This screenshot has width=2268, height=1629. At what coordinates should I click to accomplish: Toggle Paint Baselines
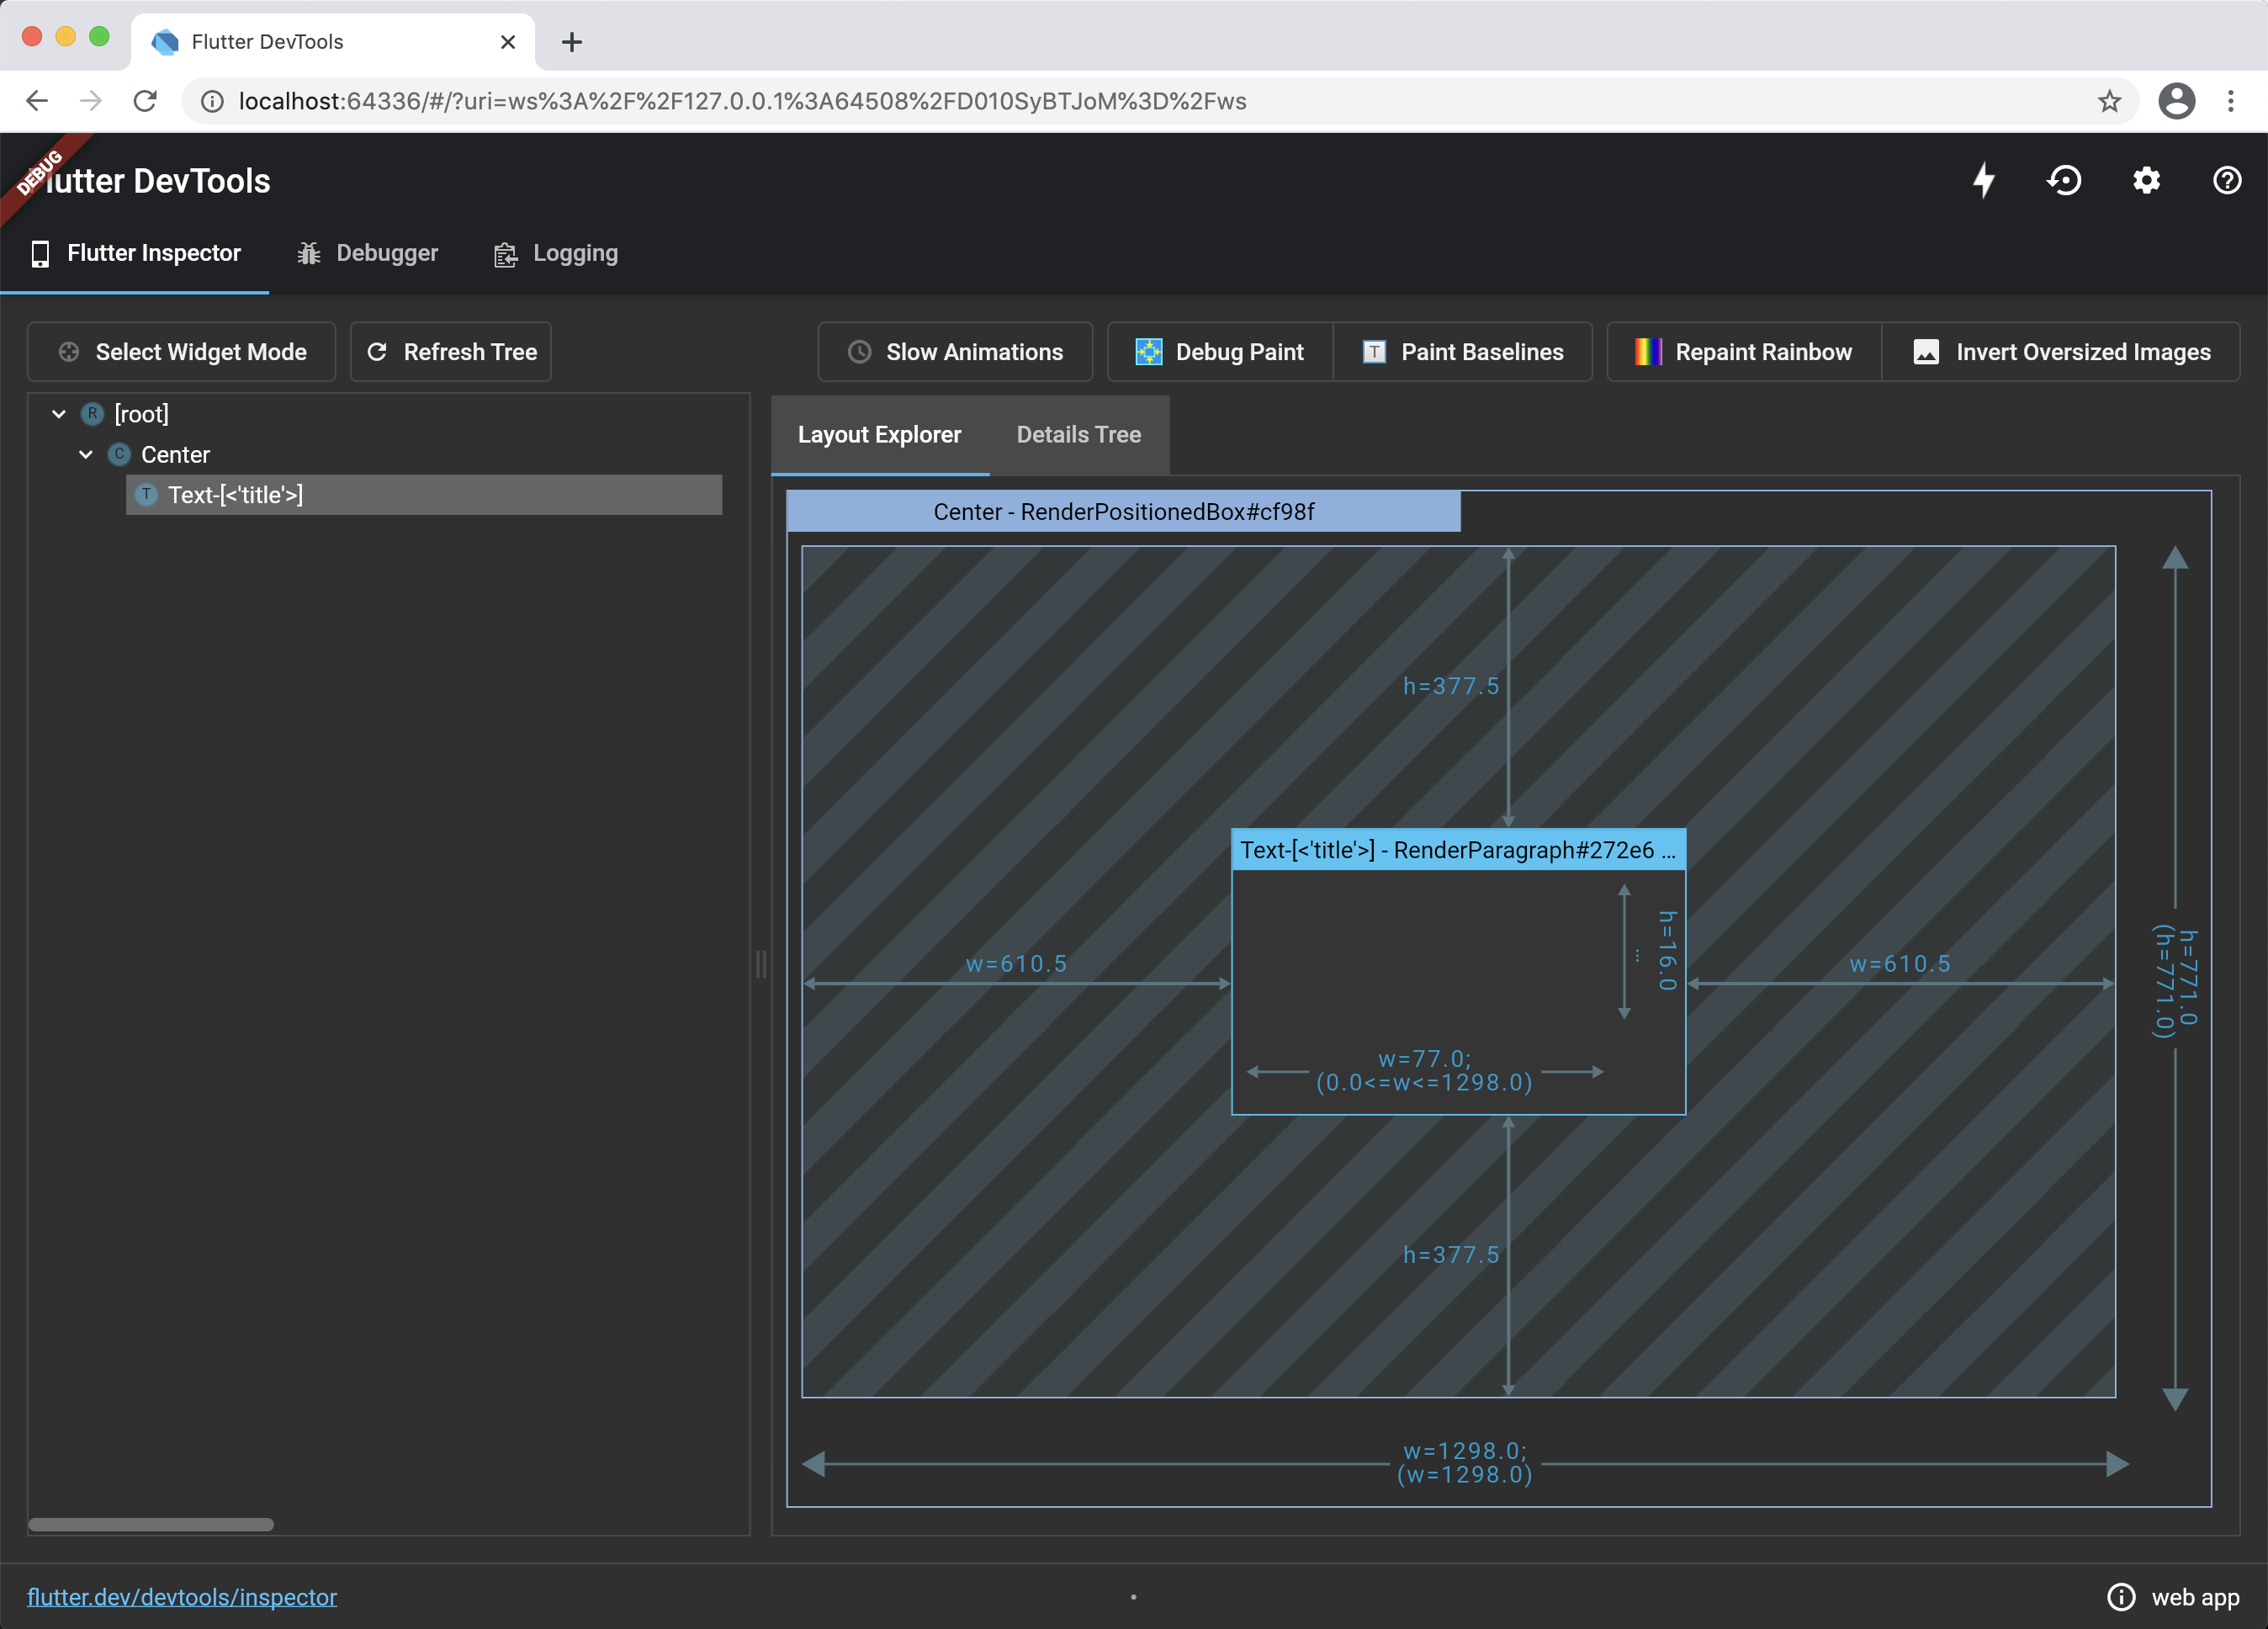[1374, 351]
